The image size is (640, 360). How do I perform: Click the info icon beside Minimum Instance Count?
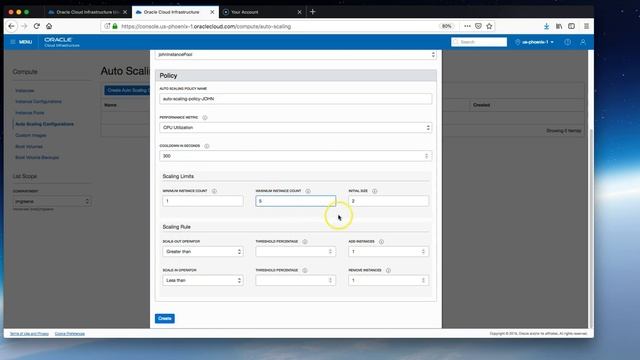pyautogui.click(x=214, y=191)
